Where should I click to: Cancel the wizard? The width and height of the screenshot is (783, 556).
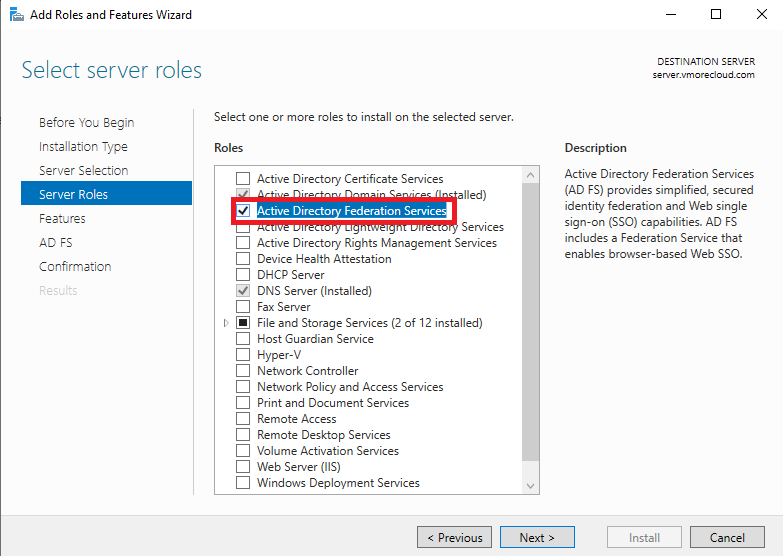[727, 537]
